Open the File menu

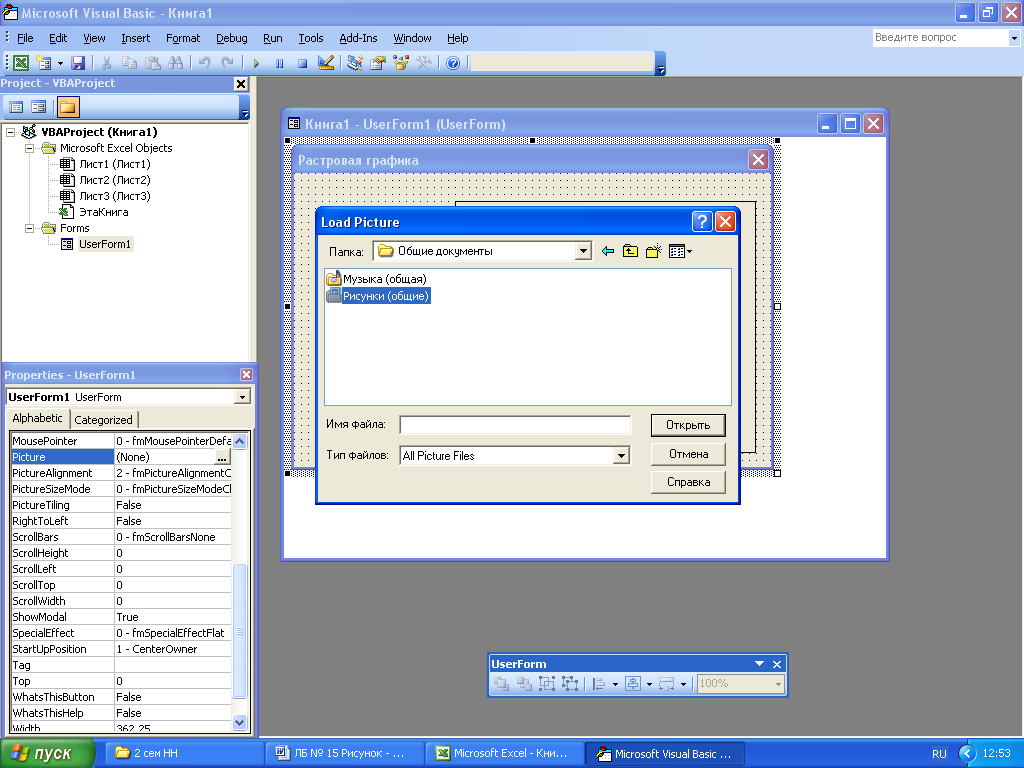pos(25,38)
